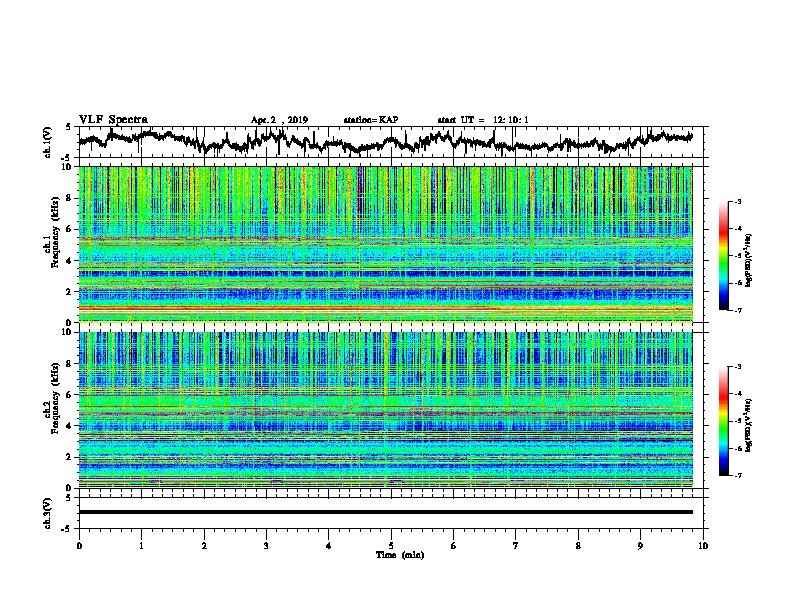The height and width of the screenshot is (612, 792).
Task: Click the "-7" label on ch.1 color bar
Action: point(738,310)
